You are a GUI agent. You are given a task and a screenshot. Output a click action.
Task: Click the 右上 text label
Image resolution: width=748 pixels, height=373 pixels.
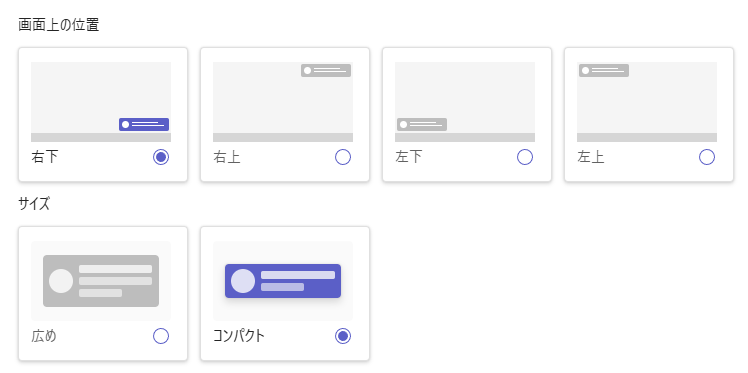coord(227,157)
